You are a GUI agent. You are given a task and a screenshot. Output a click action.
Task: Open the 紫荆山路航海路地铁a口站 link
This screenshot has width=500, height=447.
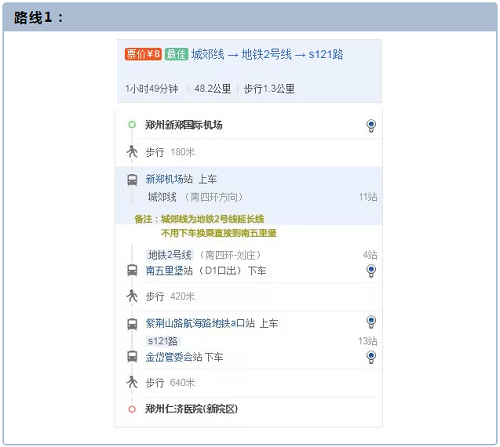(x=200, y=323)
